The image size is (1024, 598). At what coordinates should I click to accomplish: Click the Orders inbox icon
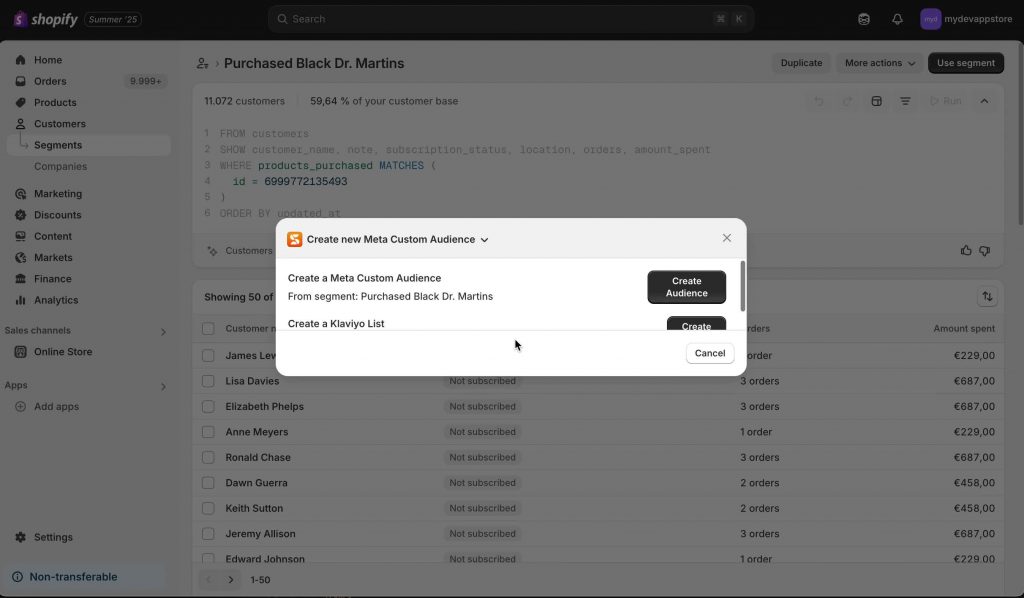(x=20, y=82)
